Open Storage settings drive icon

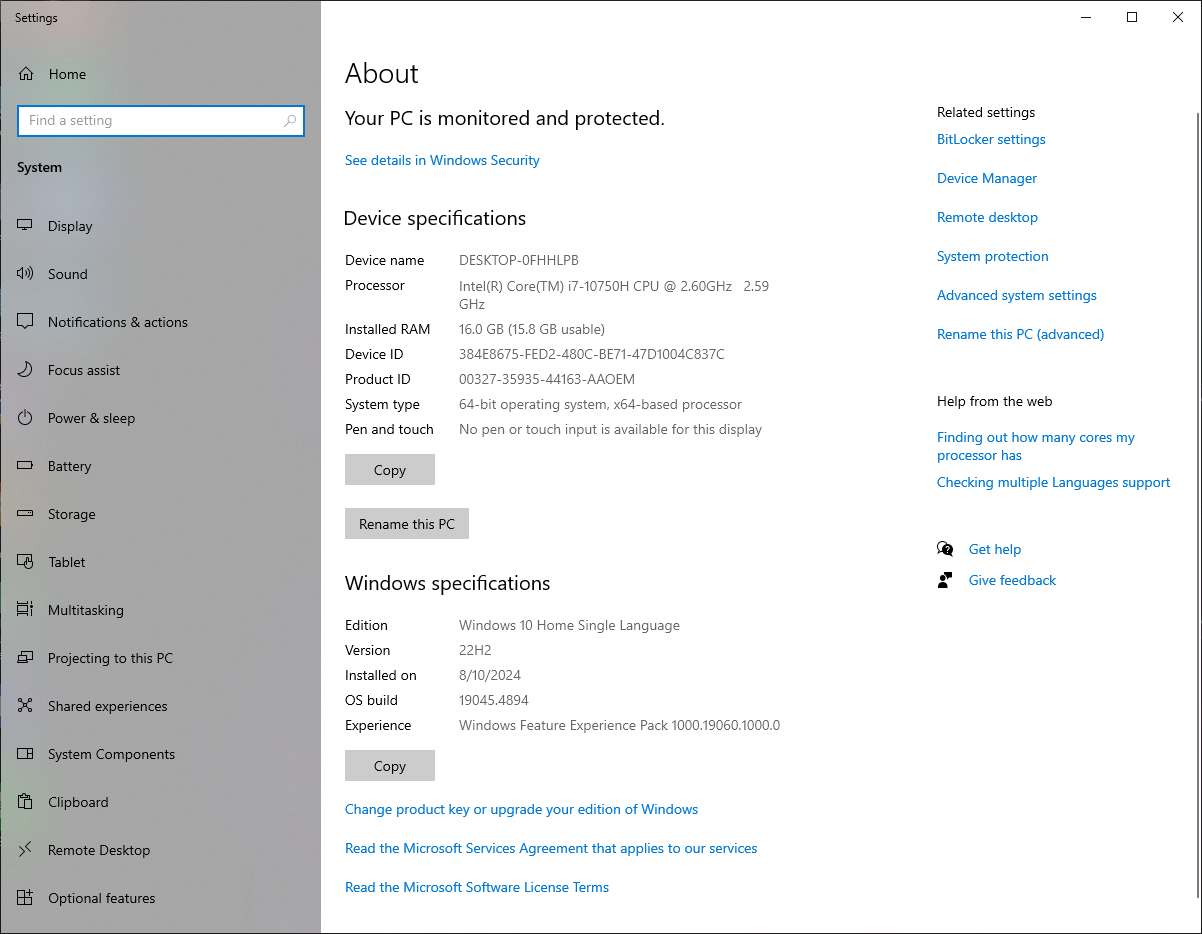(x=26, y=514)
